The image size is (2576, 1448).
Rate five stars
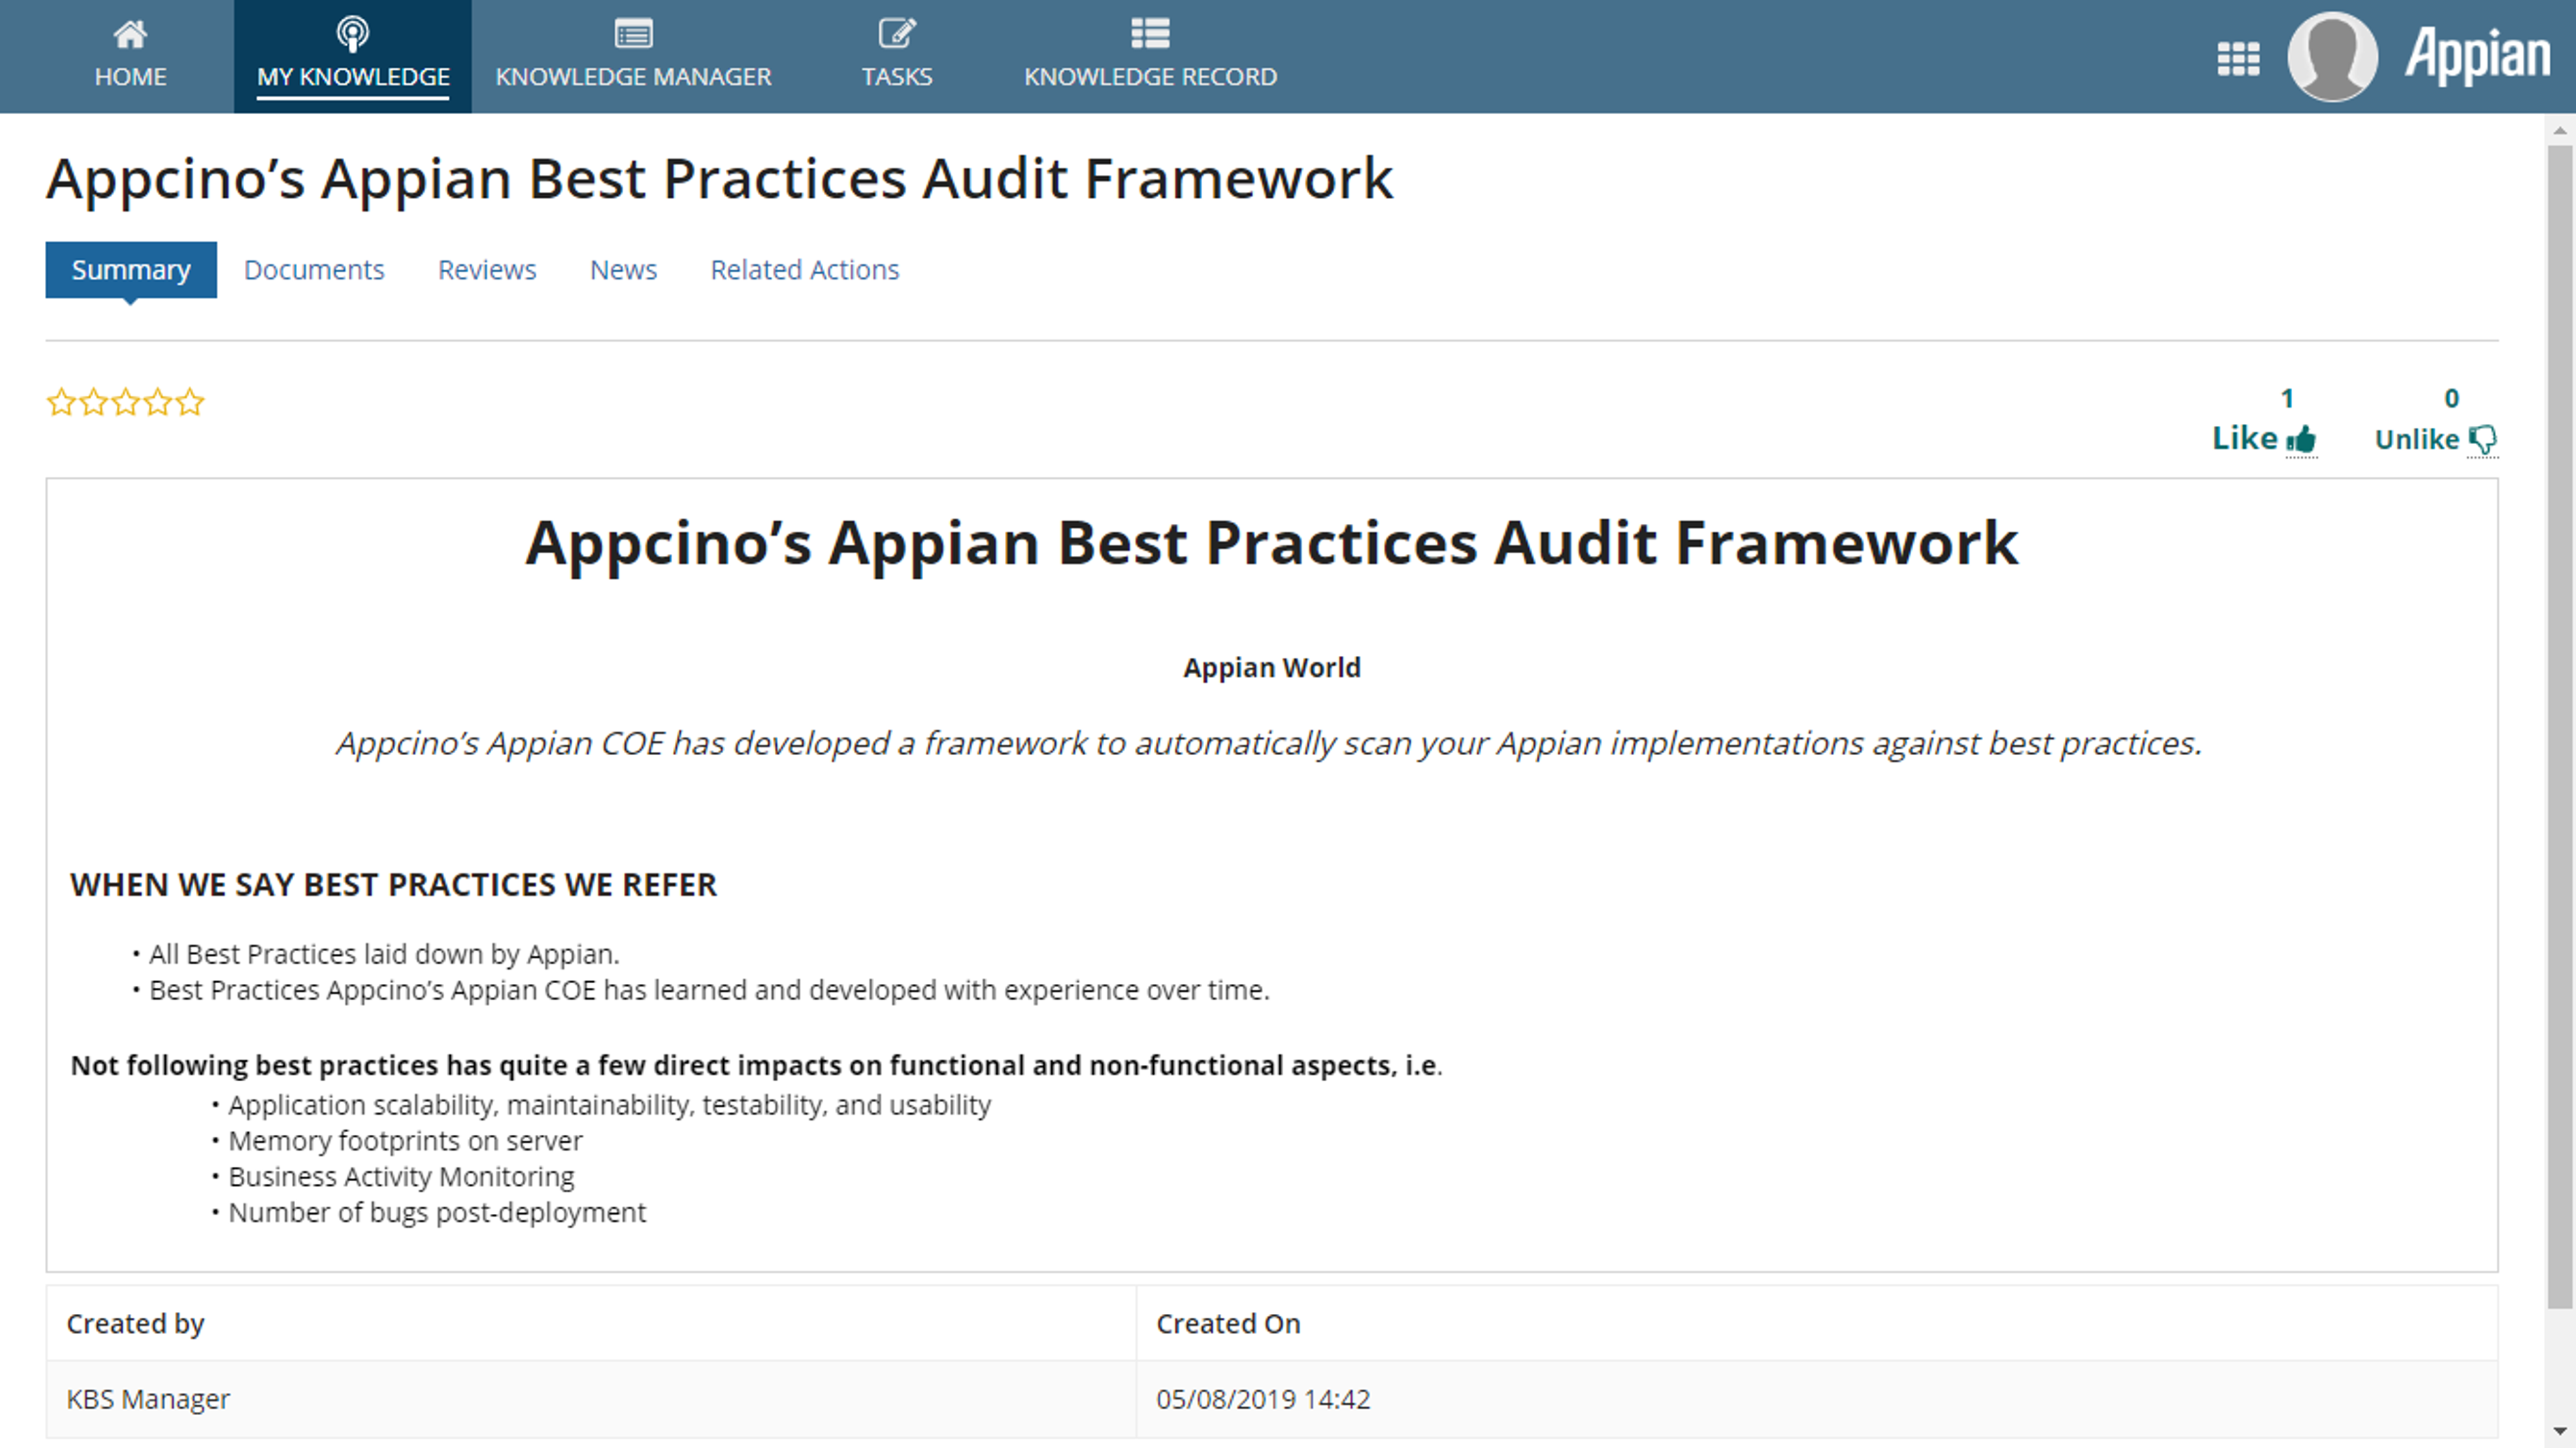pos(189,402)
